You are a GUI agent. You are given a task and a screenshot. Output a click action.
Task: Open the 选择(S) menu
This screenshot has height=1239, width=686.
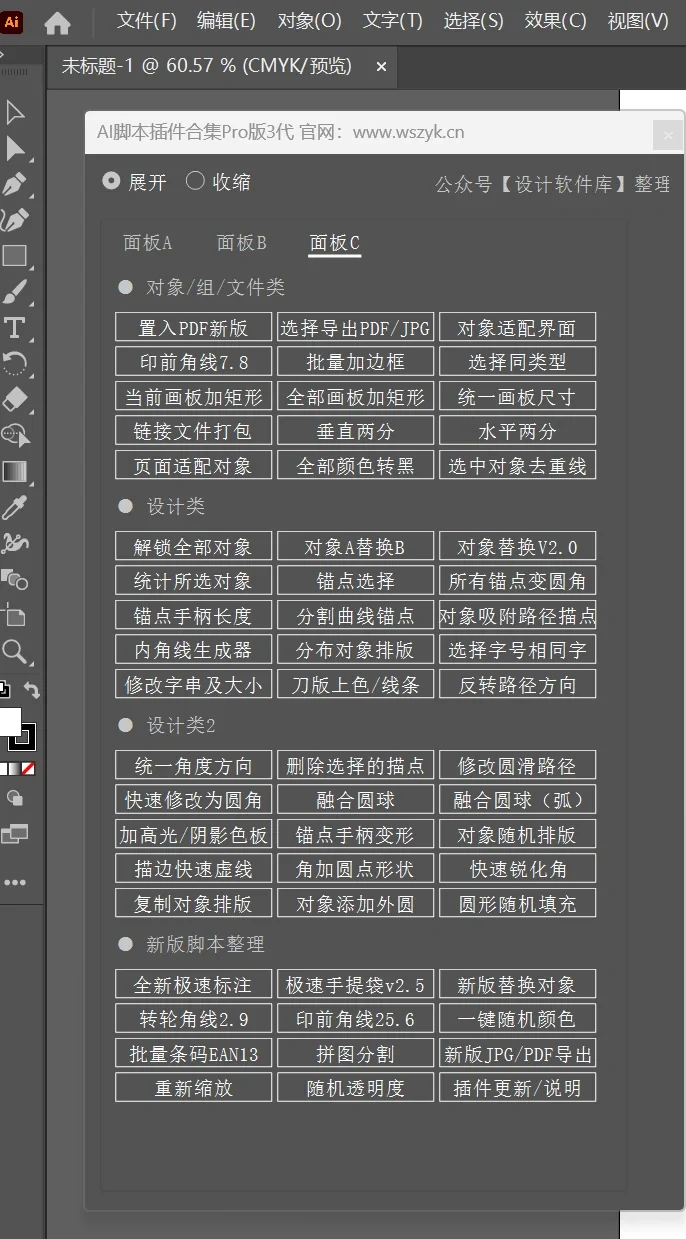tap(474, 21)
